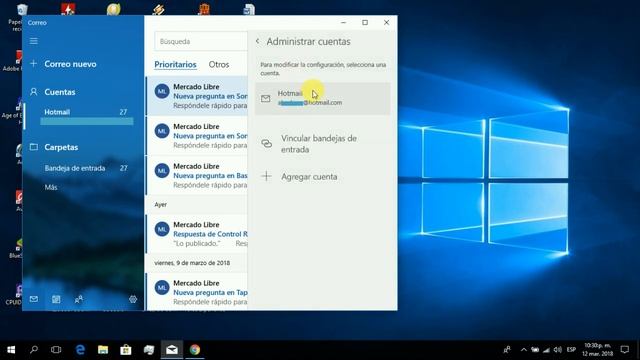The height and width of the screenshot is (360, 640).
Task: Open the network icon in system tray
Action: point(546,350)
